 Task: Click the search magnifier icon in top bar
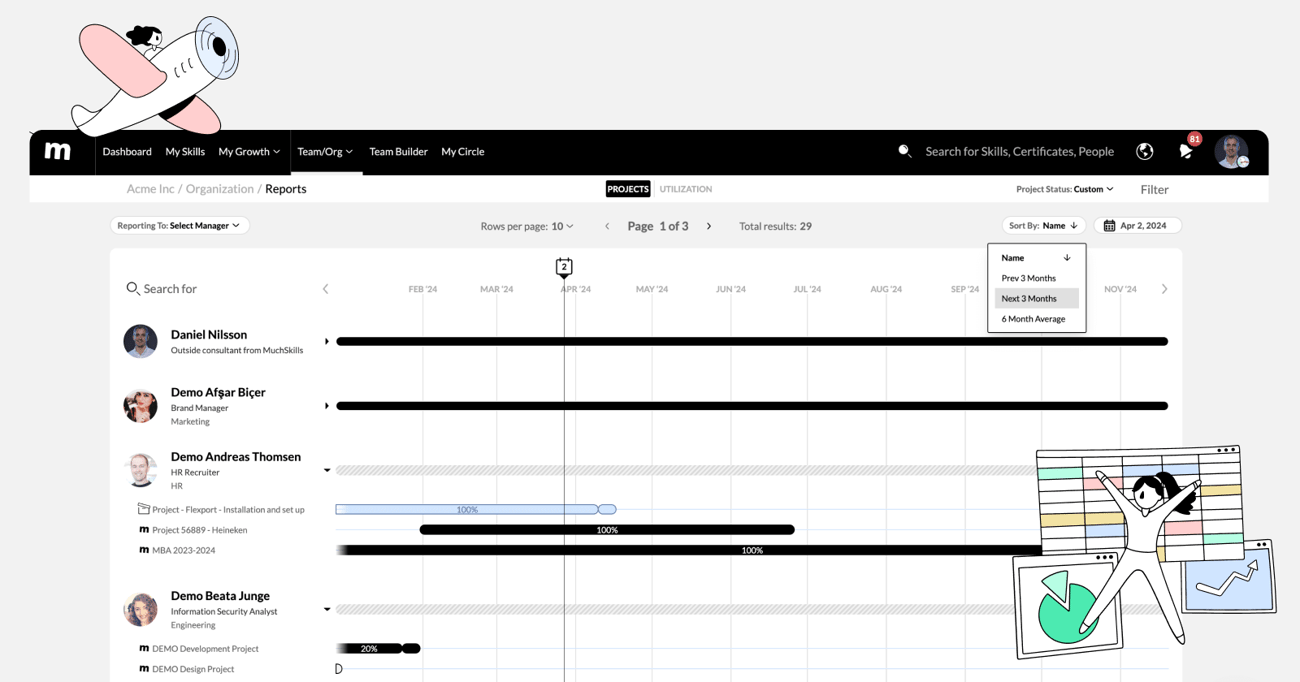pyautogui.click(x=904, y=151)
